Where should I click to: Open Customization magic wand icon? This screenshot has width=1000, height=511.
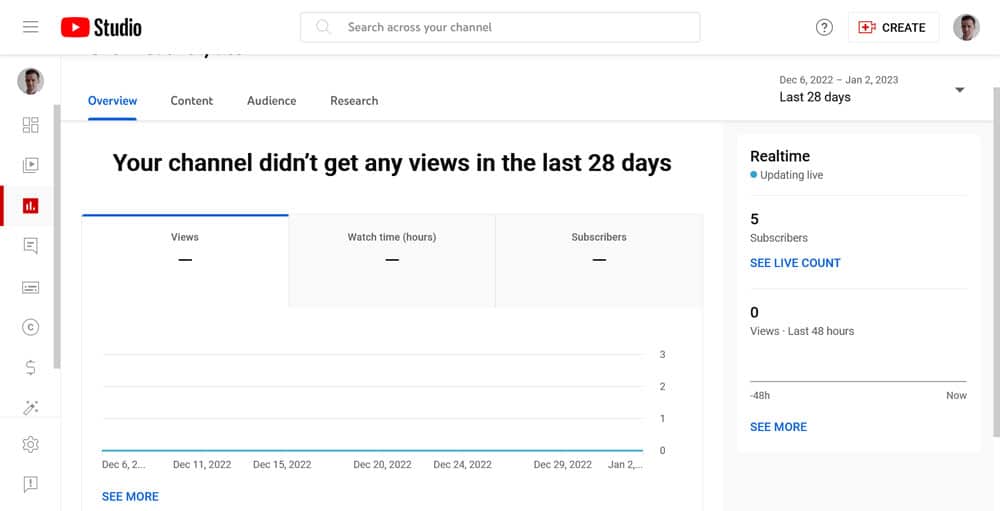click(x=30, y=407)
